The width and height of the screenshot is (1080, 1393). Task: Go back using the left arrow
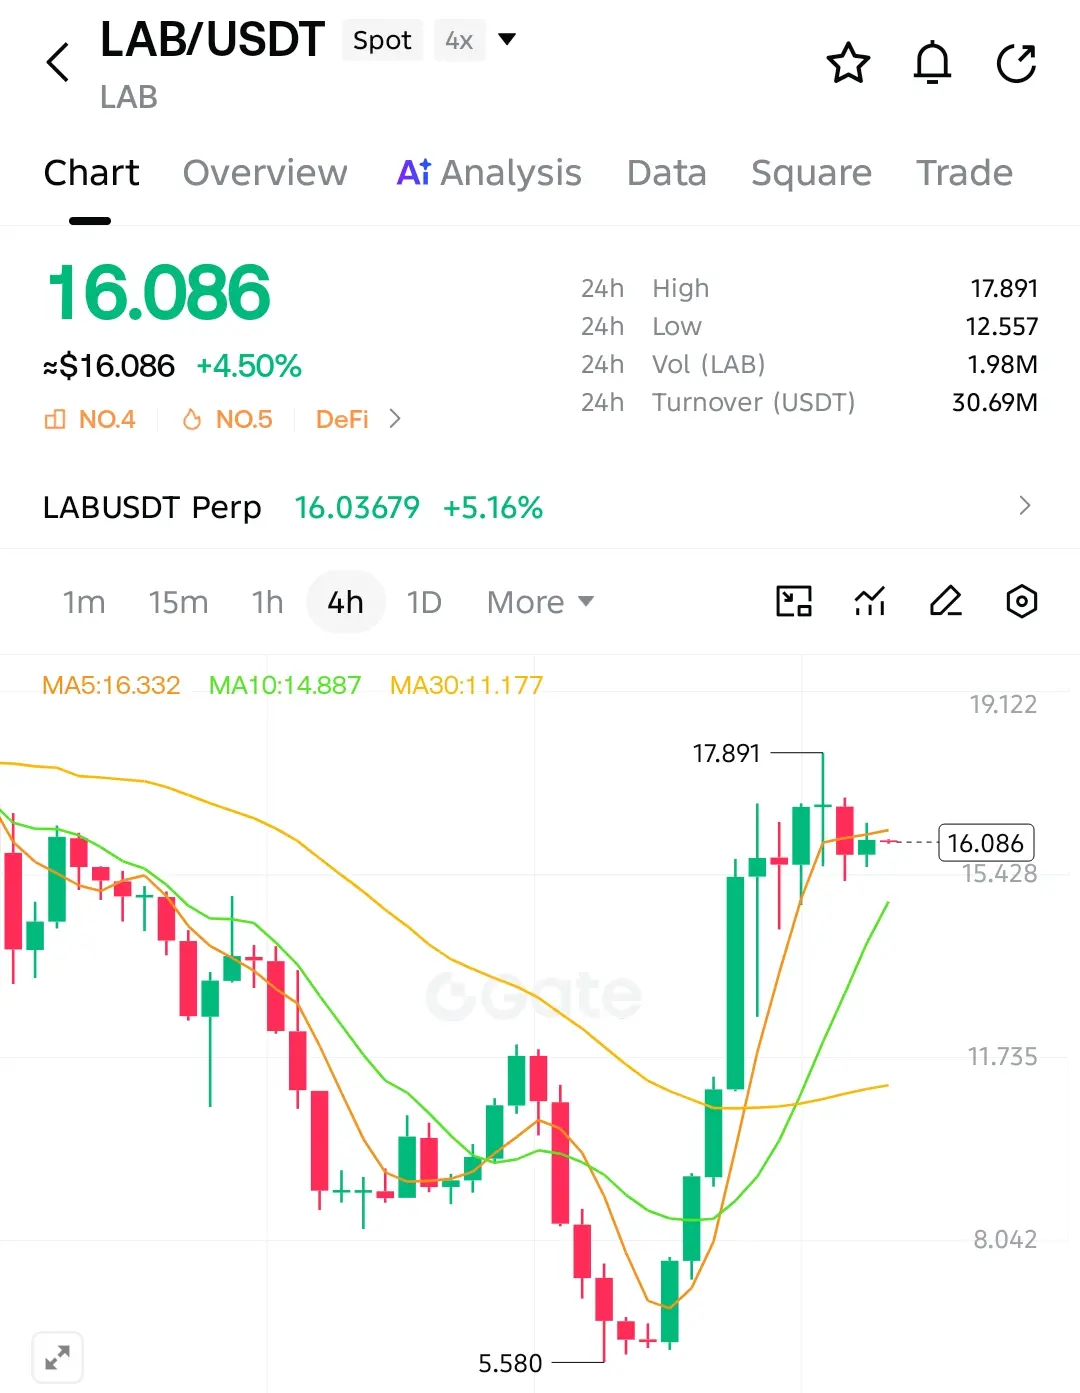[x=58, y=62]
